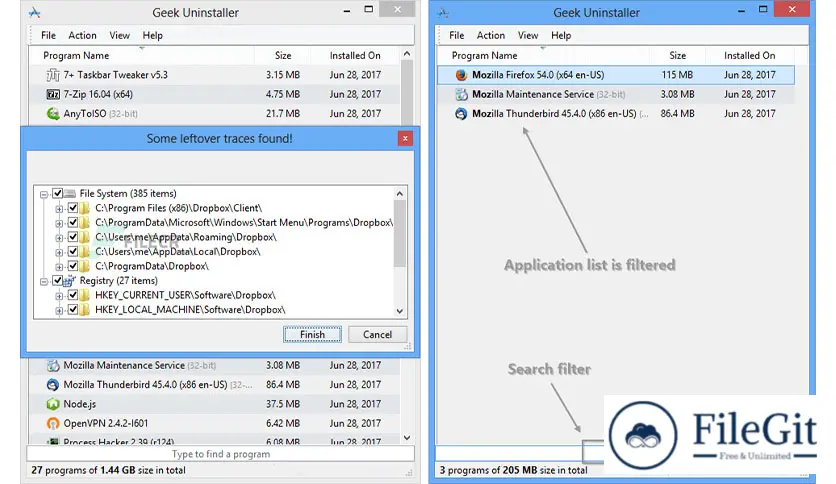Select the Mozilla Firefox 54.0 row
Screen dimensions: 836x484
616,75
